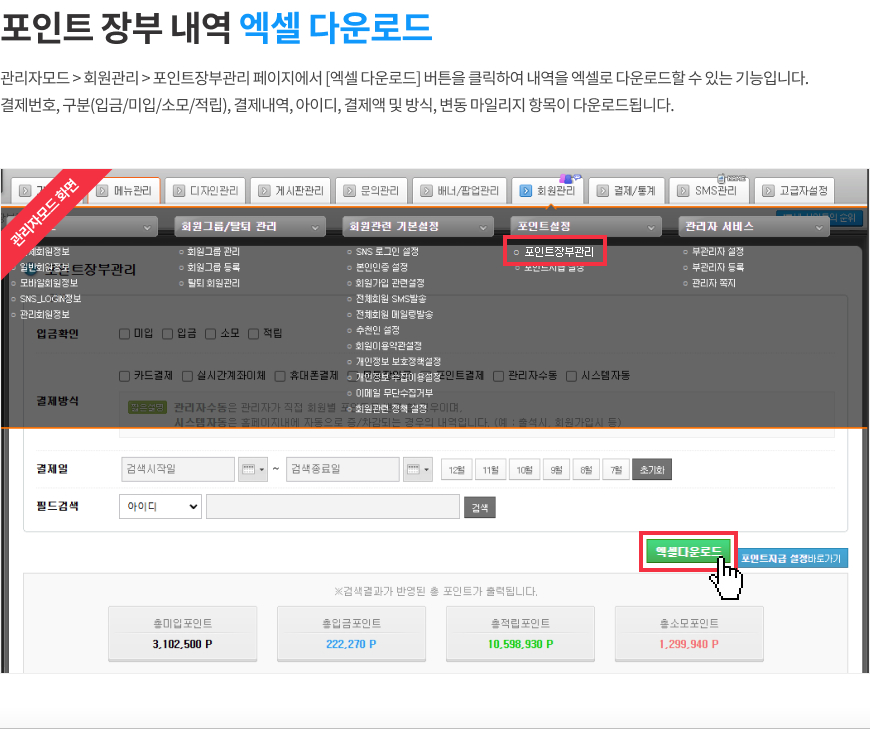Click the green 엑셀다운로드 button
The height and width of the screenshot is (729, 870).
tap(688, 551)
